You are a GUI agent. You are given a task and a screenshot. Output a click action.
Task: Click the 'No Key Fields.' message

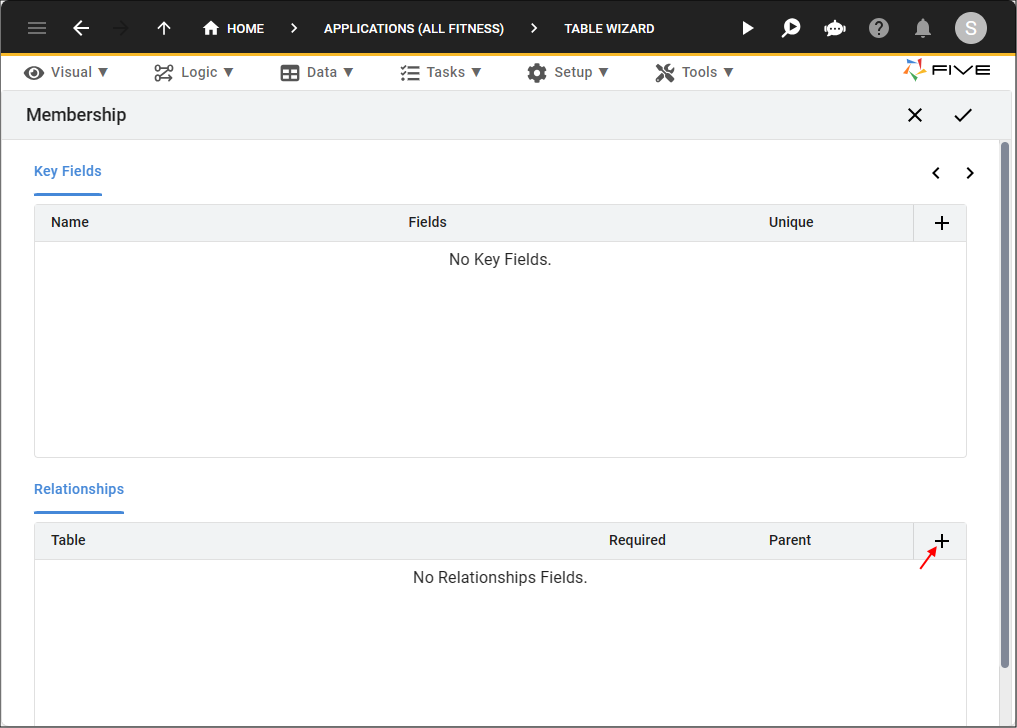point(500,260)
